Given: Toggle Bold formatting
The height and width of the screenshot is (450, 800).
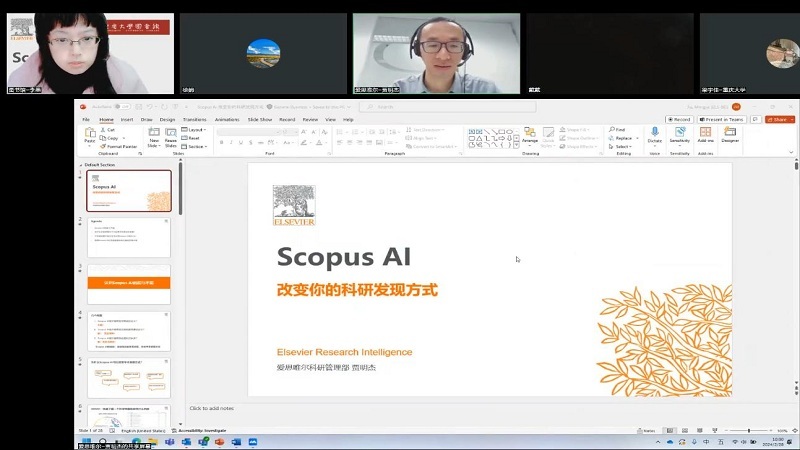Looking at the screenshot, I should click(221, 142).
